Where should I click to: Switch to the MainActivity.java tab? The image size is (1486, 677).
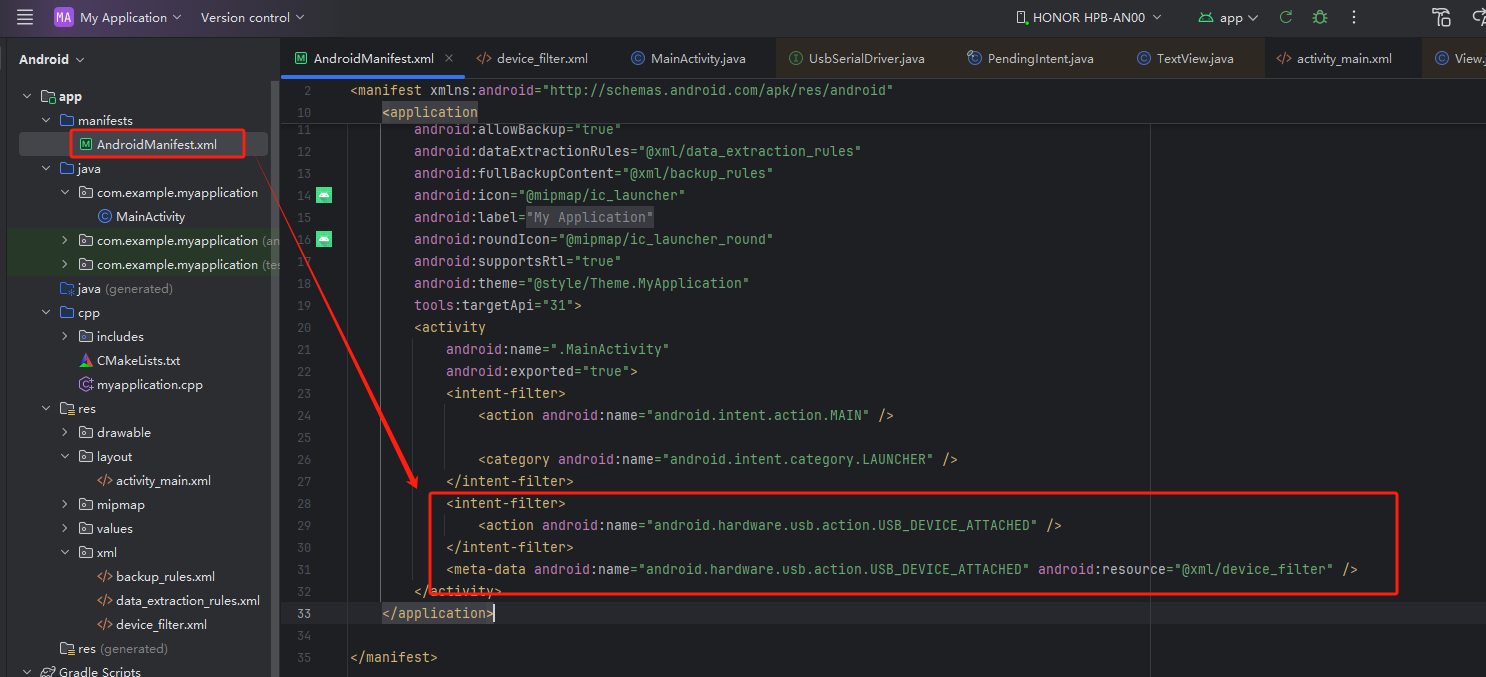(689, 58)
